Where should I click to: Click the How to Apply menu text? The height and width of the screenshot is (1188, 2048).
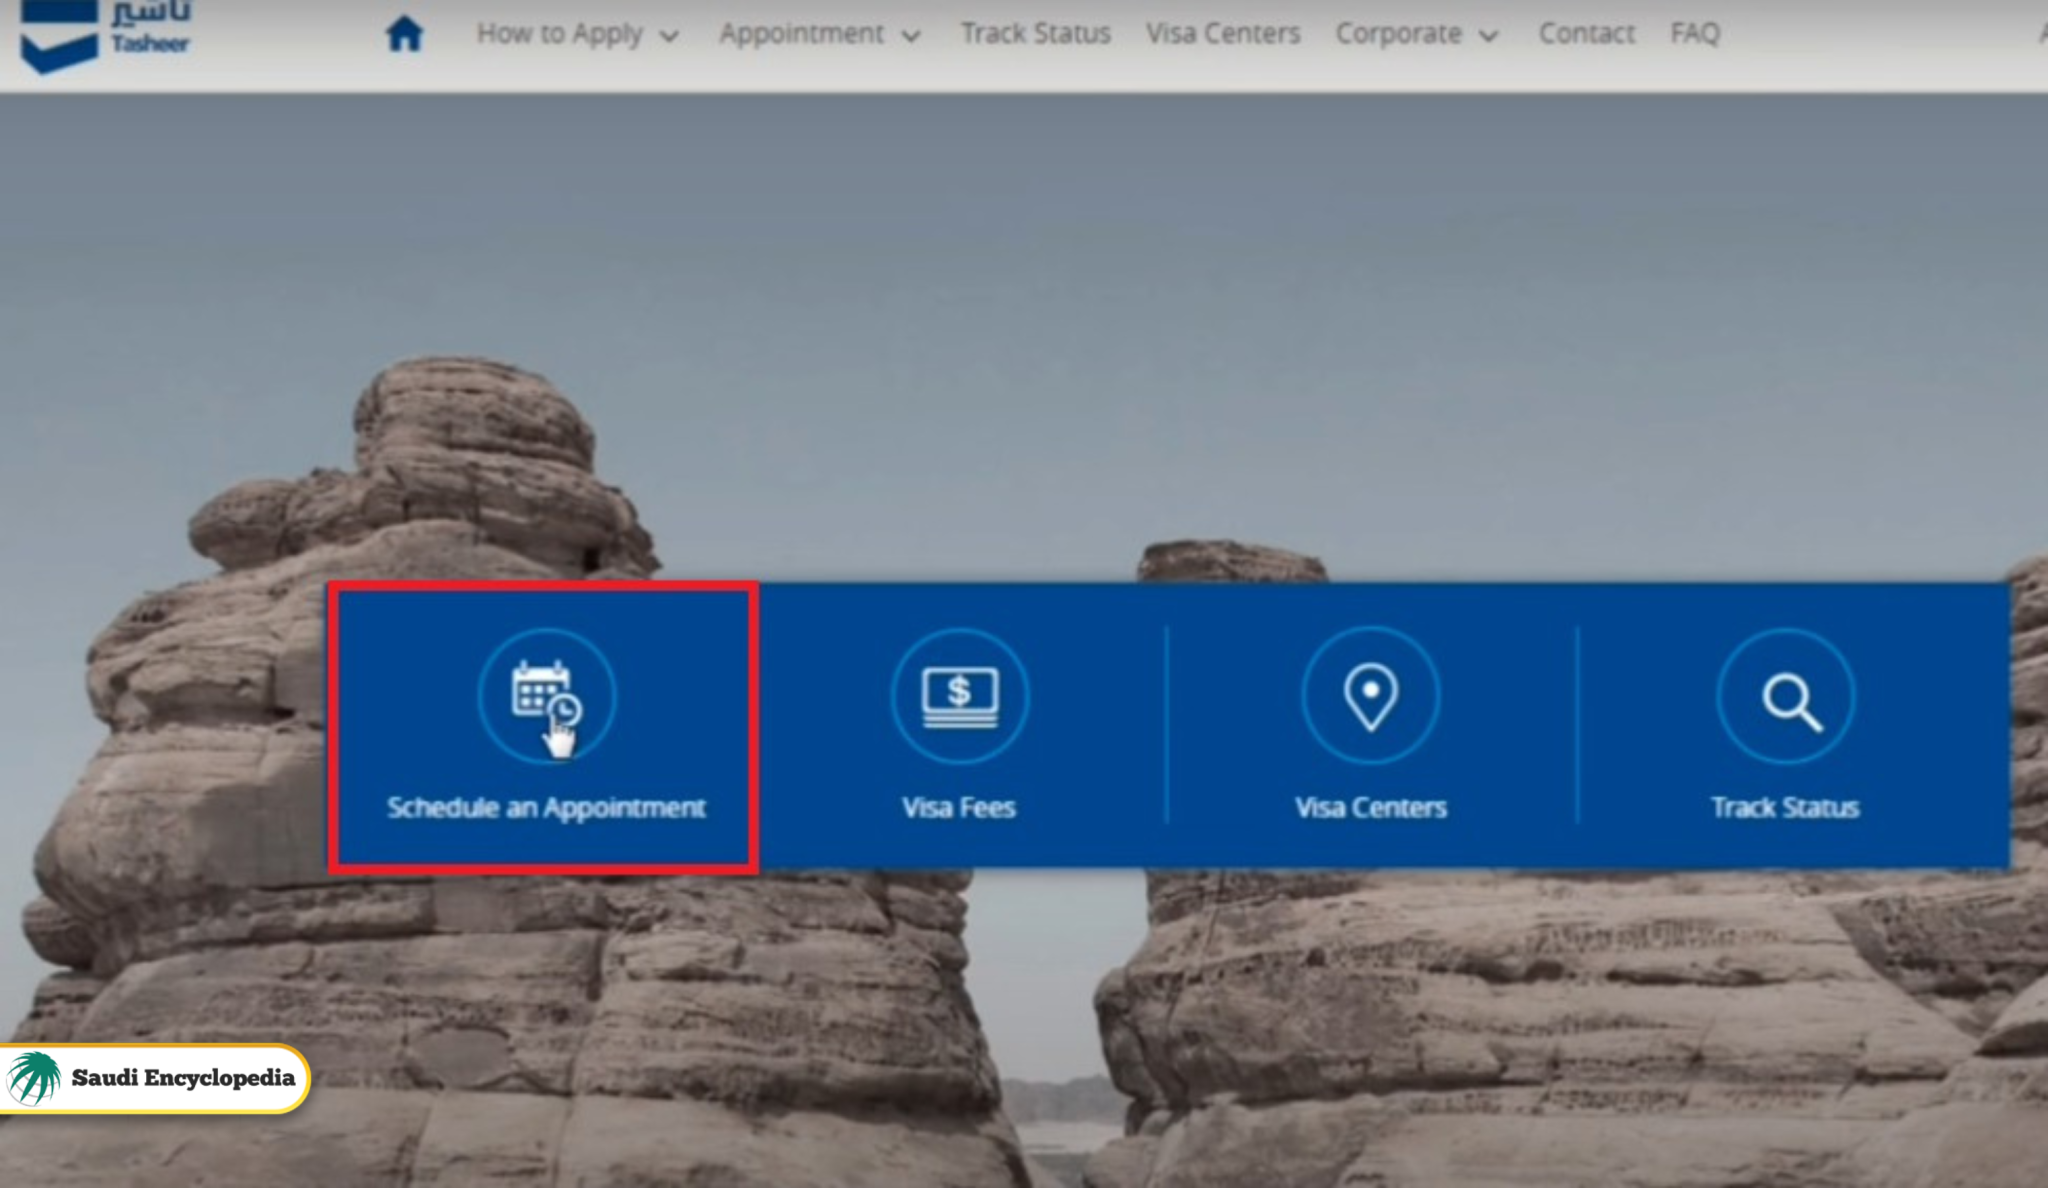tap(559, 34)
